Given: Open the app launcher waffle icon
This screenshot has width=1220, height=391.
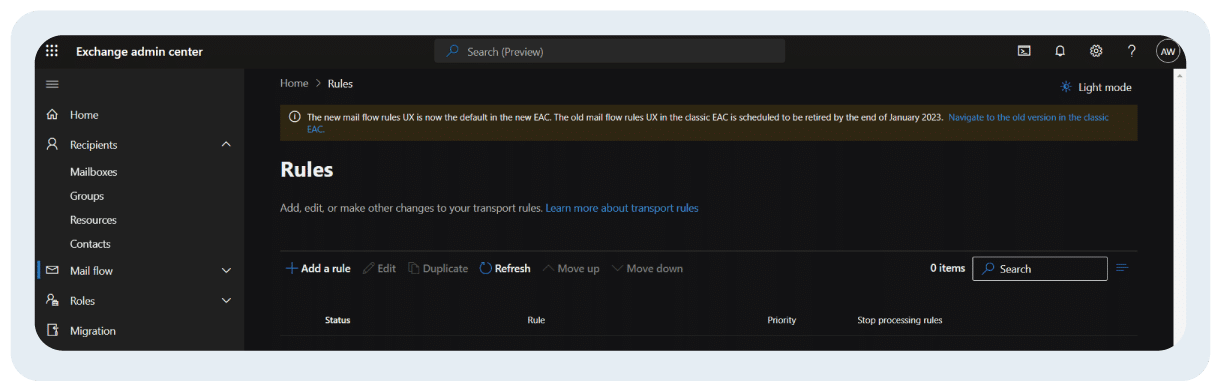Looking at the screenshot, I should tap(52, 51).
